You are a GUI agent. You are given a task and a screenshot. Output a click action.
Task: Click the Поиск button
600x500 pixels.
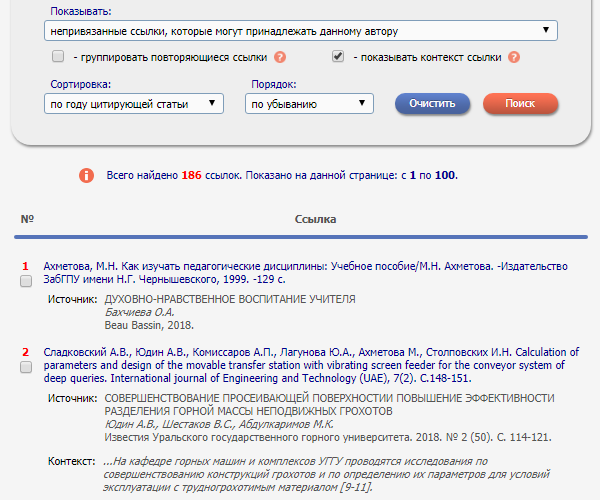pyautogui.click(x=520, y=104)
